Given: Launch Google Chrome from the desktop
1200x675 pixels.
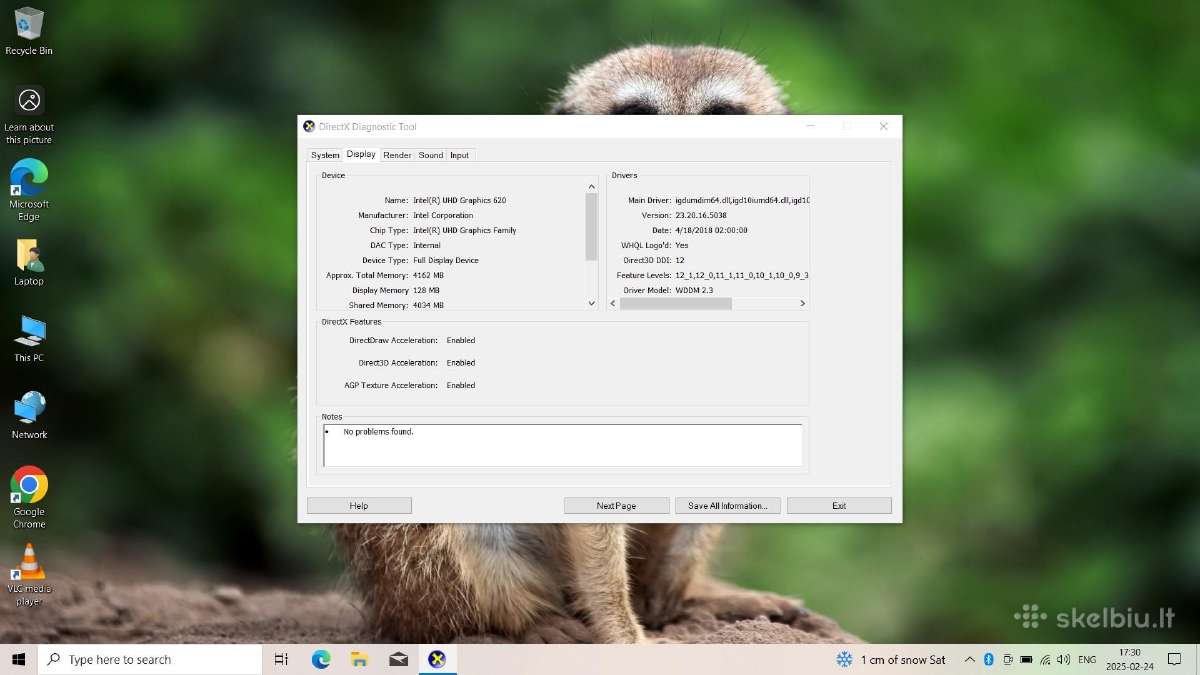Looking at the screenshot, I should pyautogui.click(x=29, y=497).
